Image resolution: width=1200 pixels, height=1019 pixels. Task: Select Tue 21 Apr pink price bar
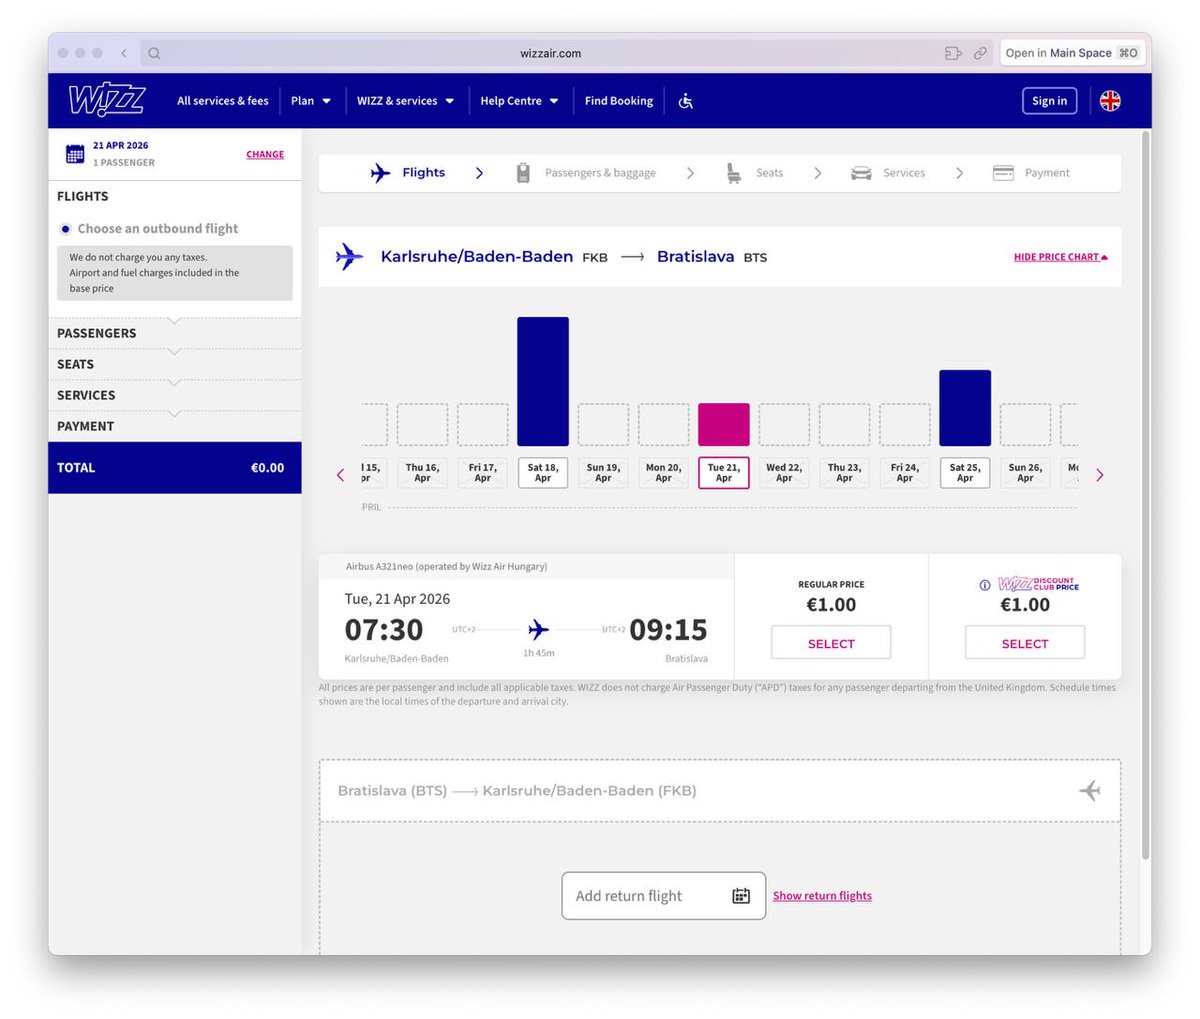pyautogui.click(x=724, y=425)
